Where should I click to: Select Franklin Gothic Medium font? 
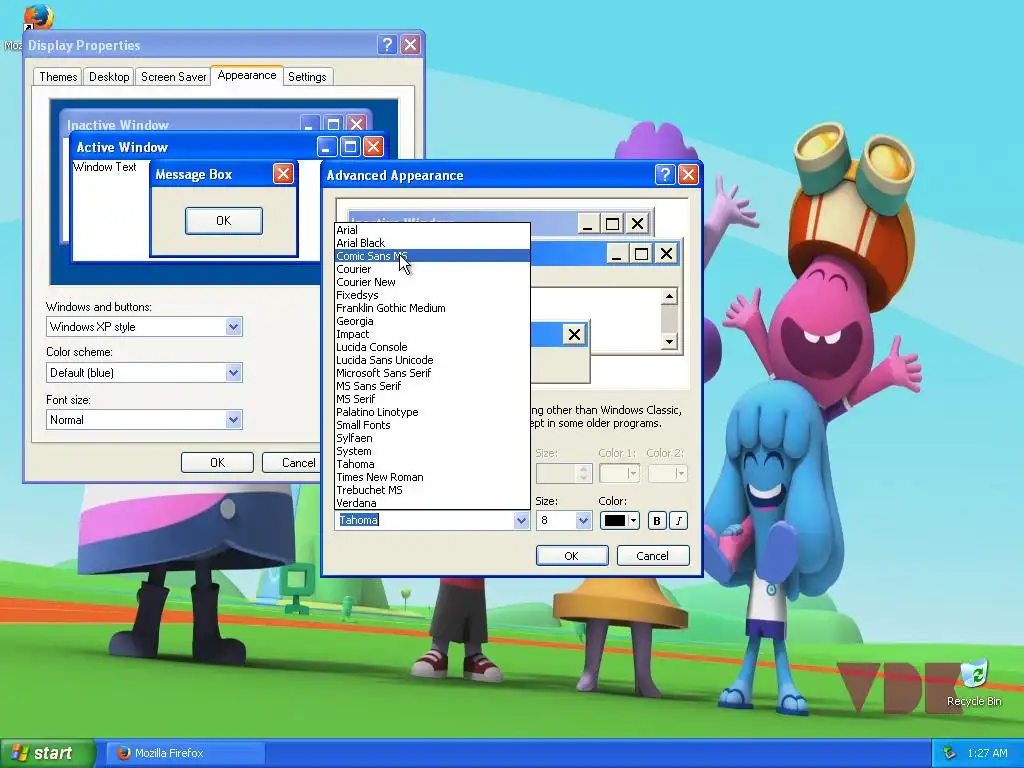(432, 308)
